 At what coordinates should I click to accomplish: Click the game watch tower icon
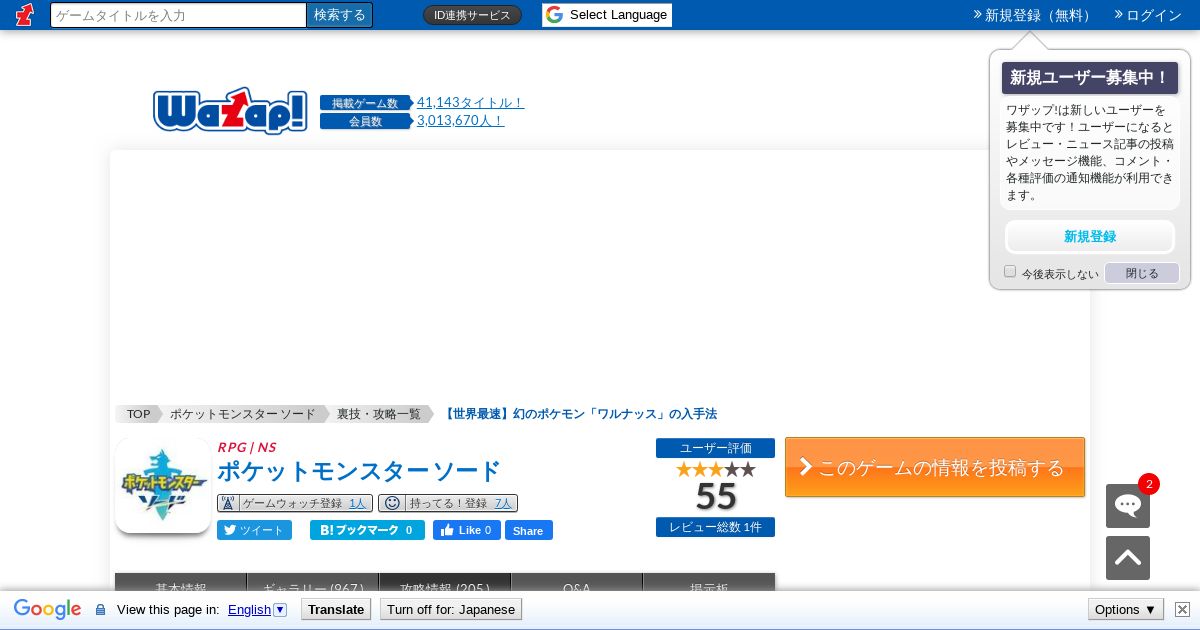click(x=227, y=503)
